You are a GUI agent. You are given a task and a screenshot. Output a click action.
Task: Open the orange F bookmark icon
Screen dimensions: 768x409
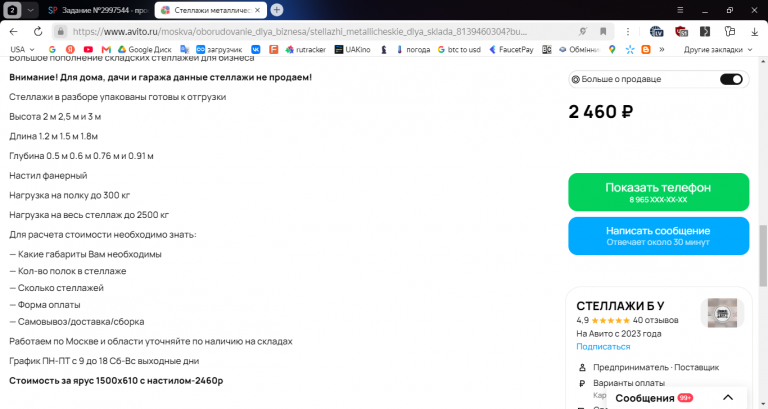point(273,49)
